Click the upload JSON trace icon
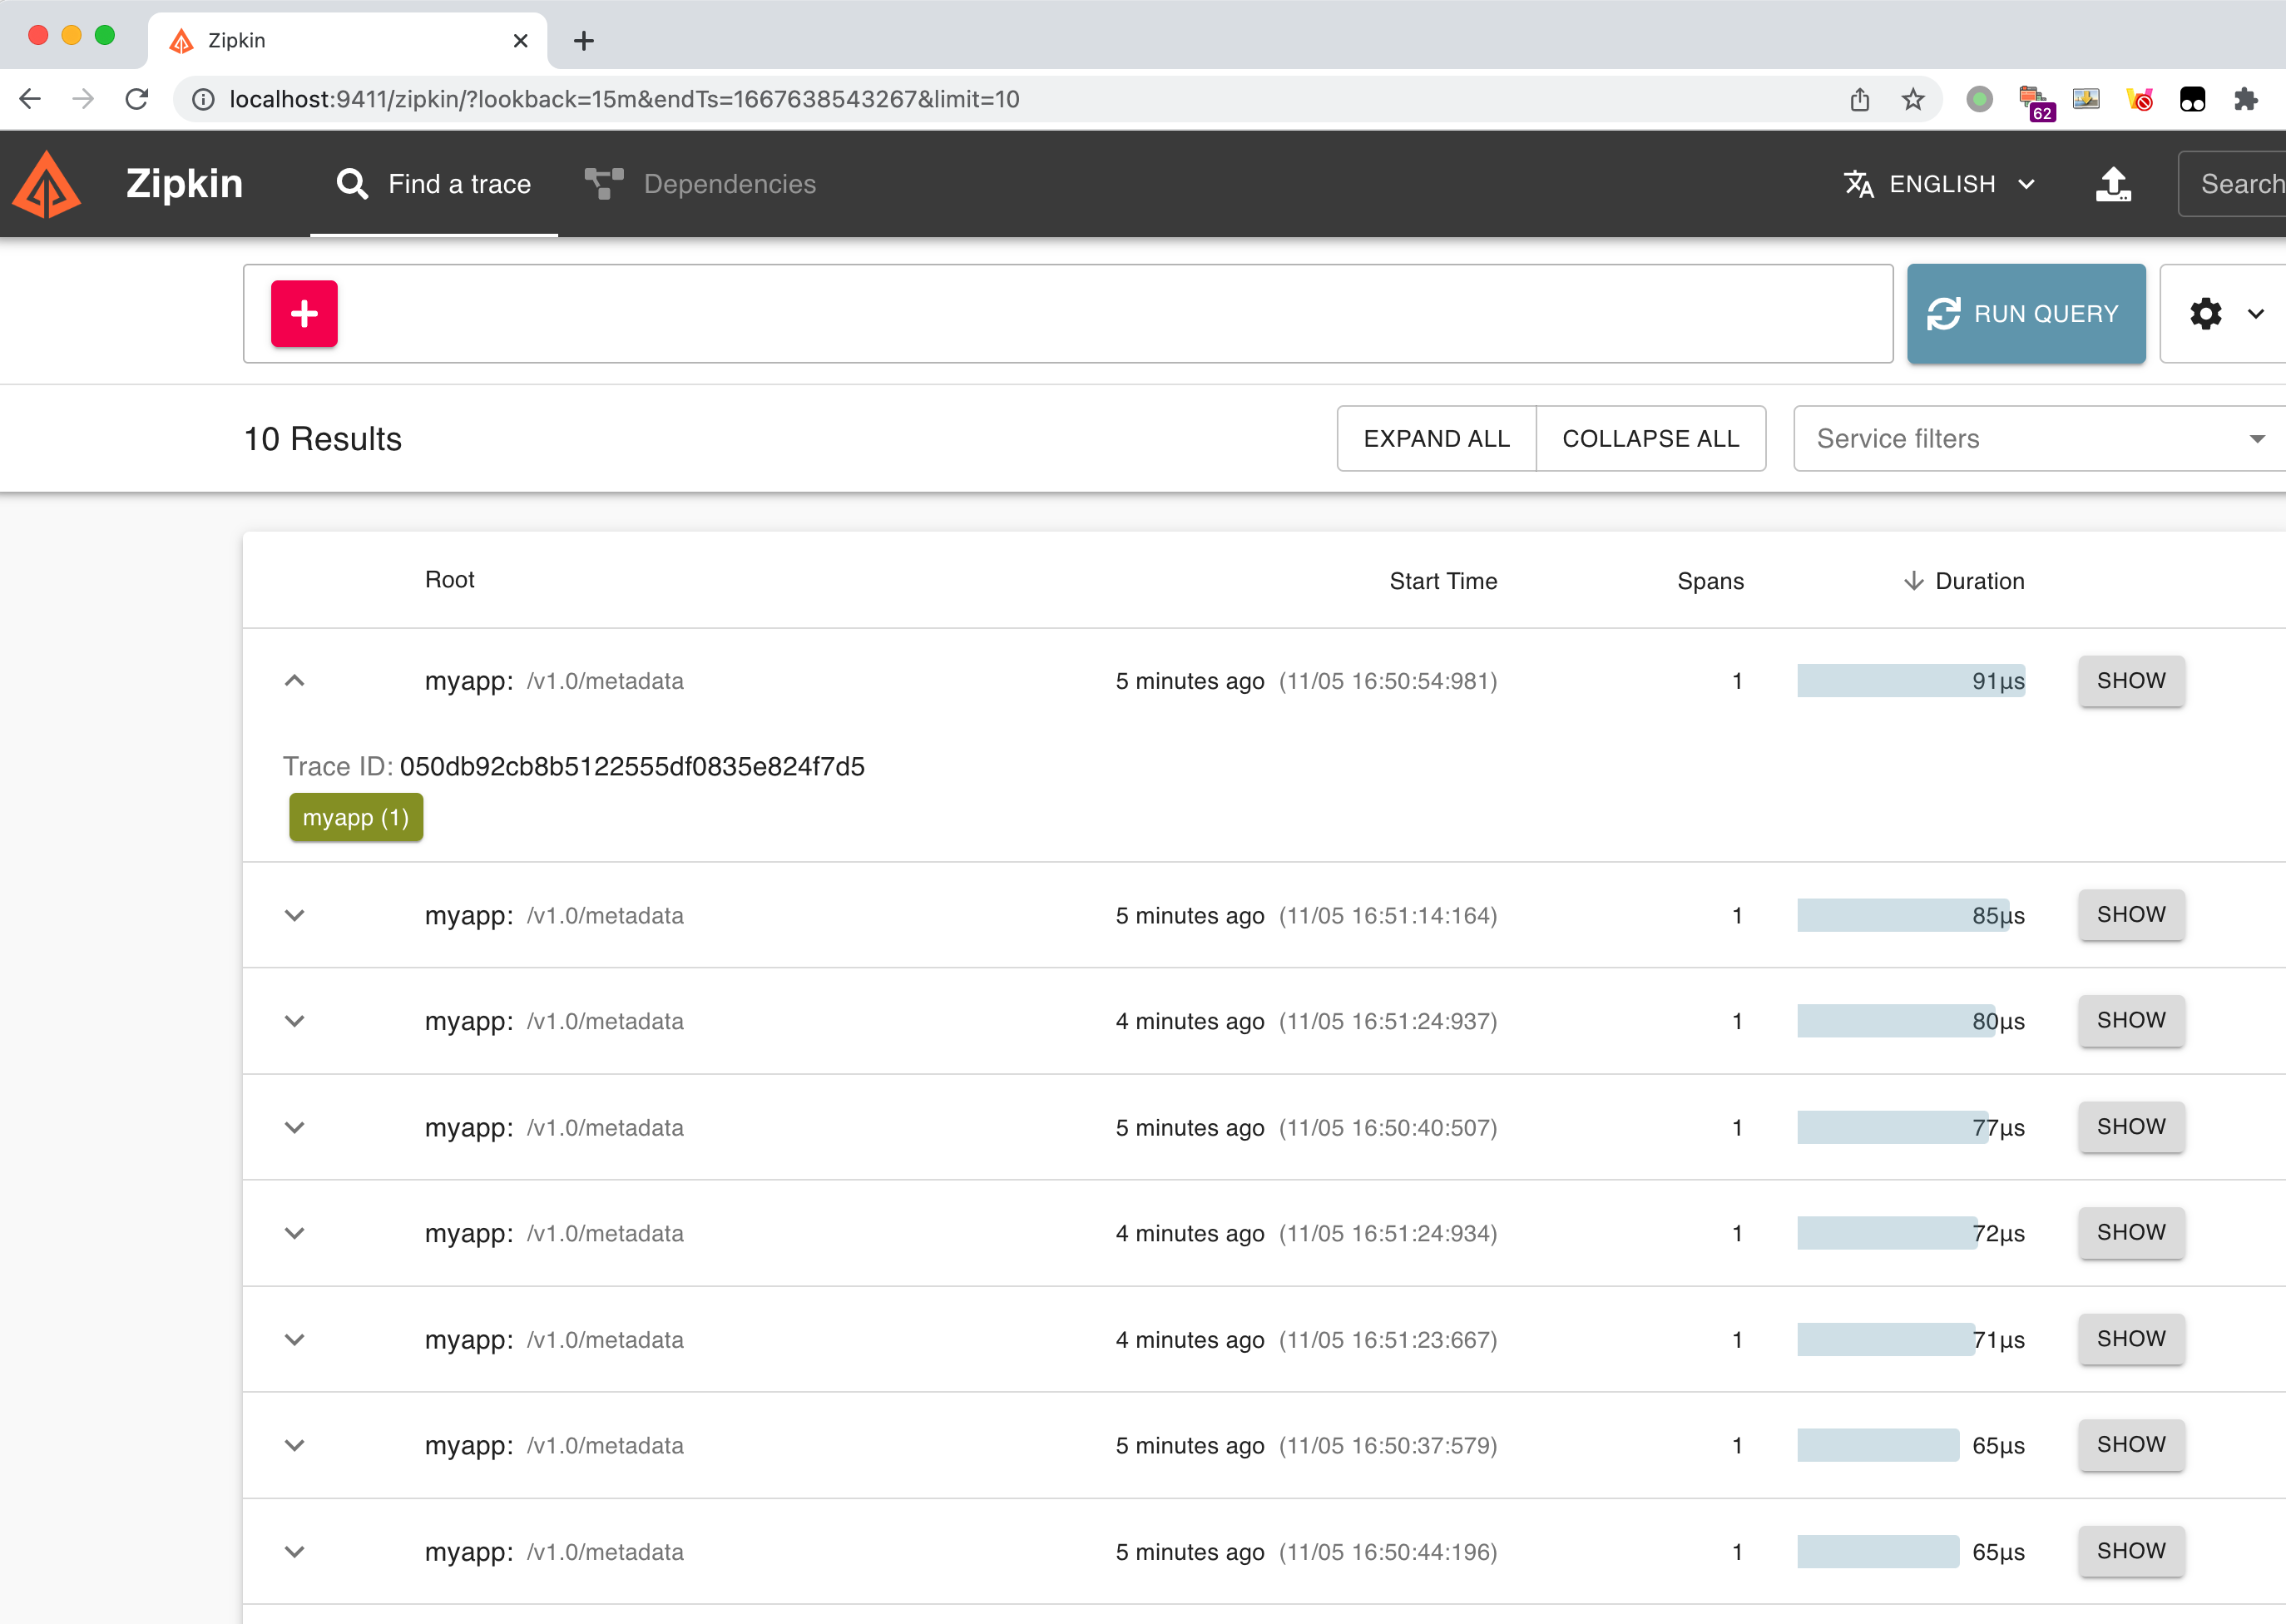 [2112, 184]
